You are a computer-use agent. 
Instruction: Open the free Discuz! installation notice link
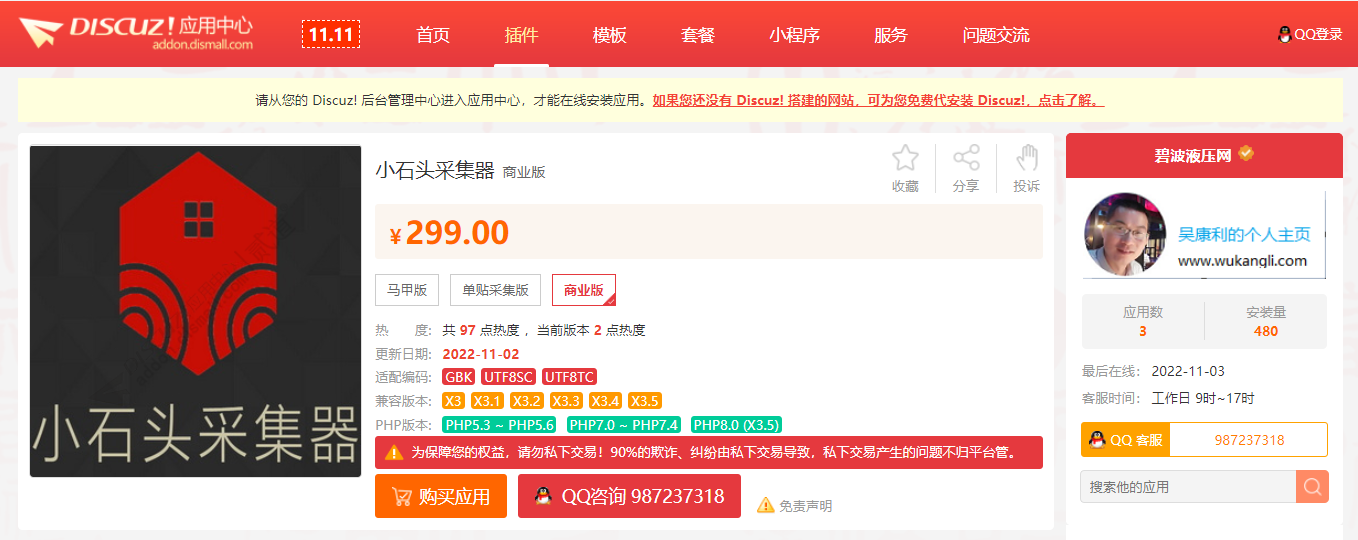click(x=878, y=100)
